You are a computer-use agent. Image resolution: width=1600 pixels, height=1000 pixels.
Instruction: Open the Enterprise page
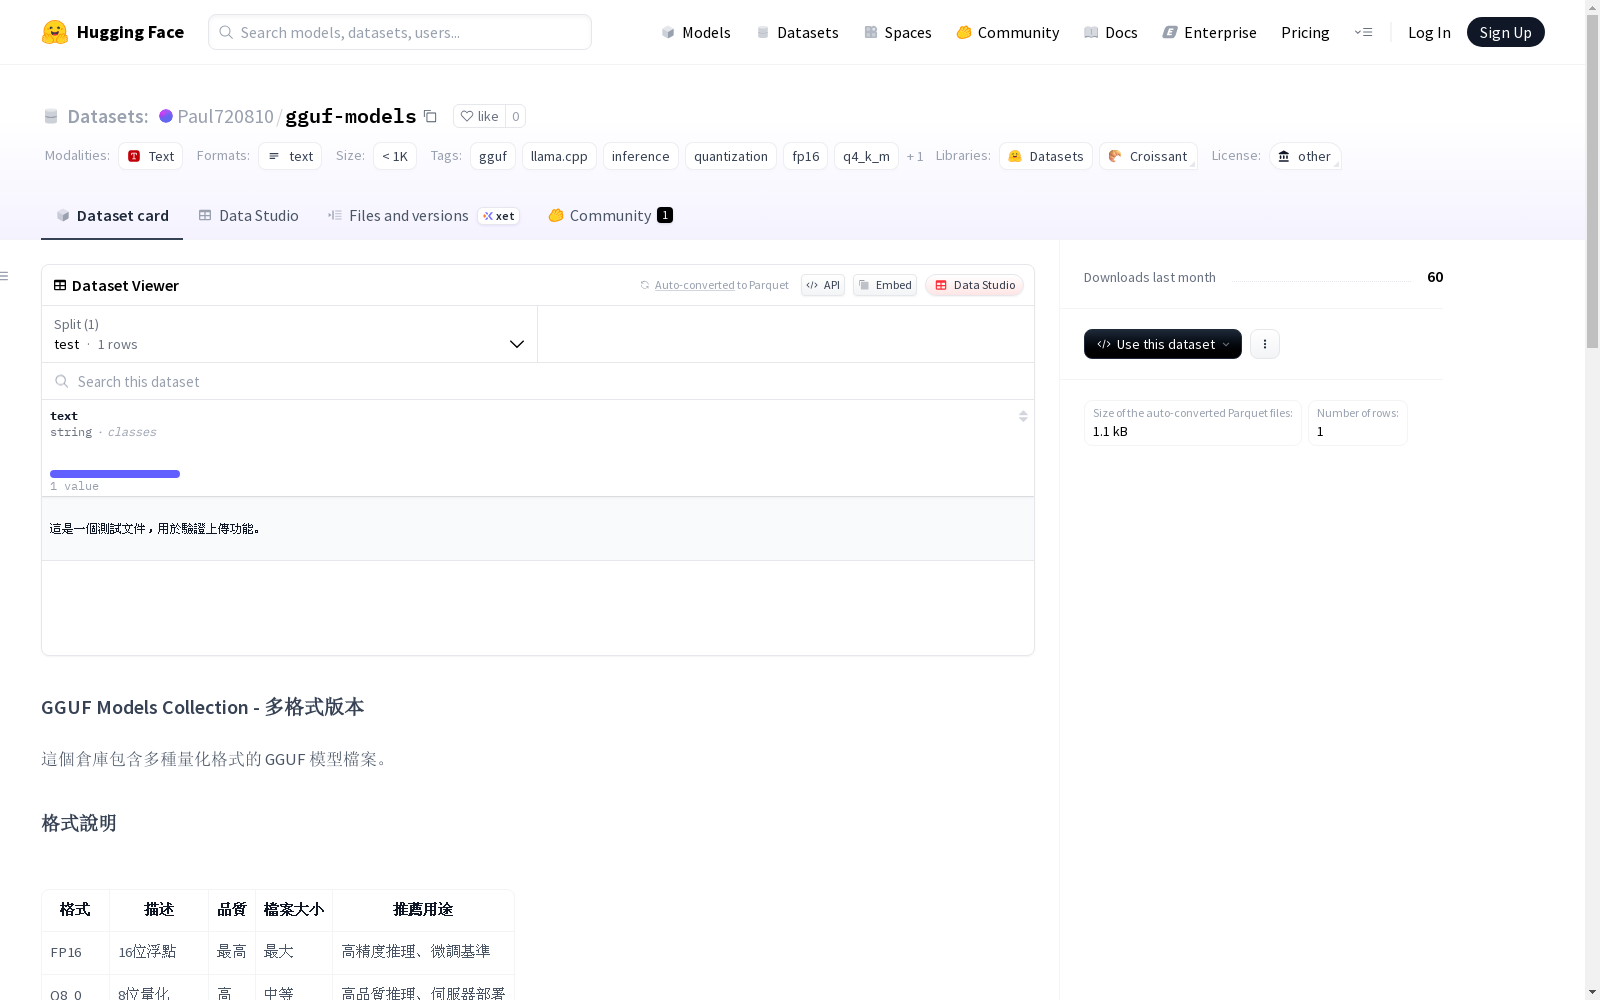click(x=1210, y=32)
